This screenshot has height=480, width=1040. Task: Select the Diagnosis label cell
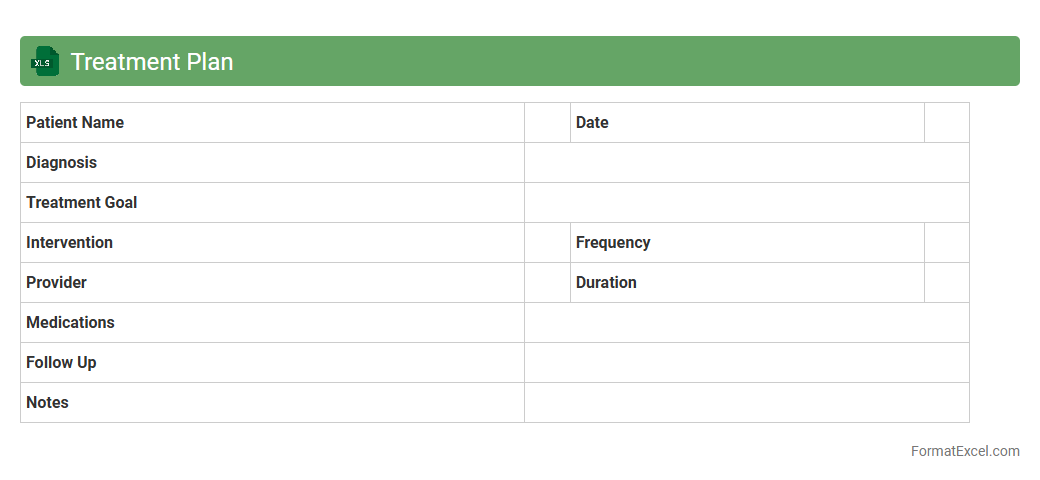272,163
